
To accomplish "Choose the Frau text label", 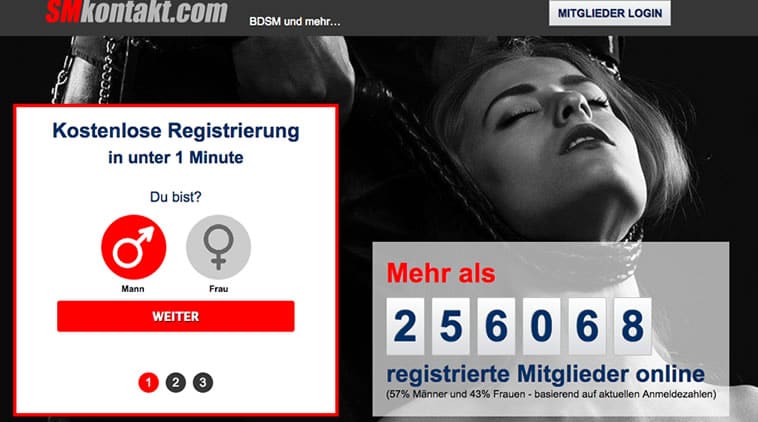I will click(219, 289).
